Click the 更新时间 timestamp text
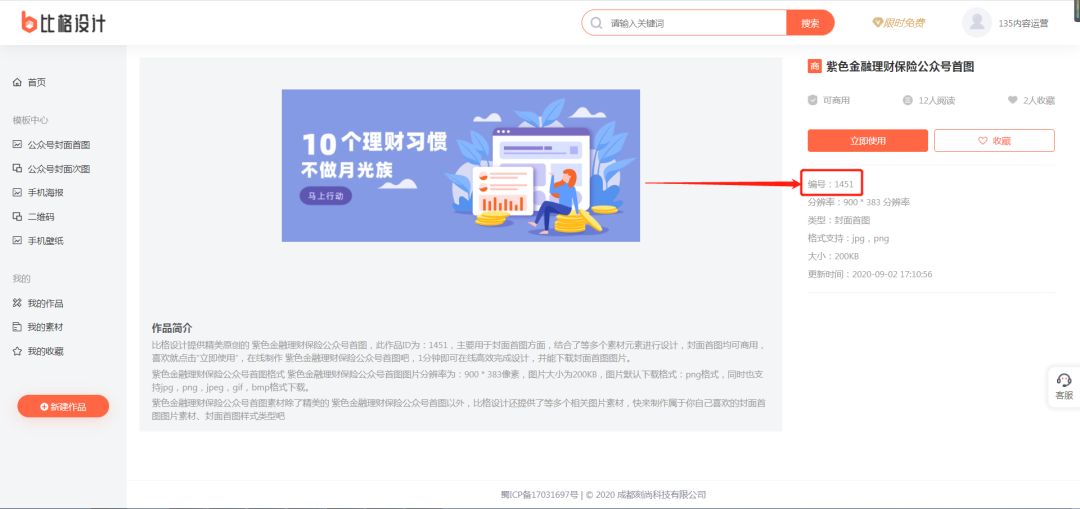This screenshot has width=1080, height=509. tap(870, 274)
